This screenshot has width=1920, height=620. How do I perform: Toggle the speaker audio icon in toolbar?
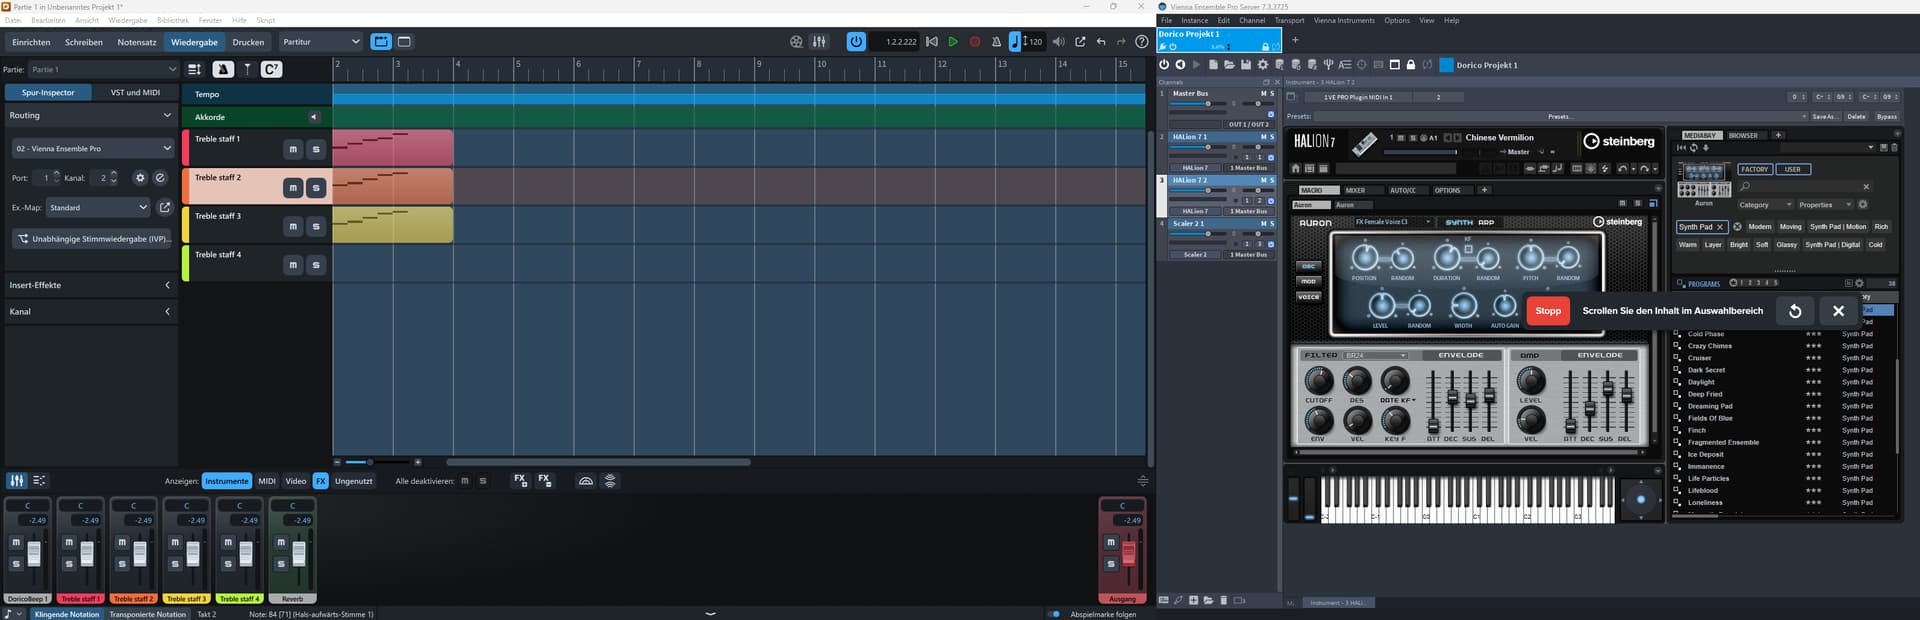[1059, 42]
